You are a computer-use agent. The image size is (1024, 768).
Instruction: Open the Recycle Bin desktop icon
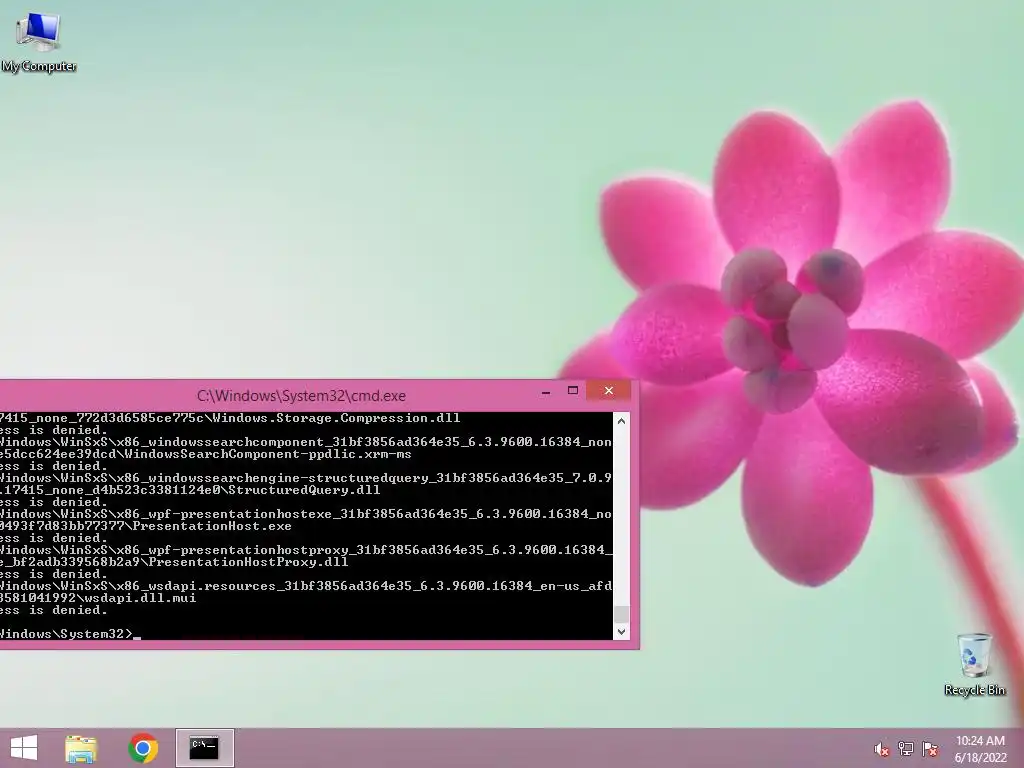coord(974,664)
